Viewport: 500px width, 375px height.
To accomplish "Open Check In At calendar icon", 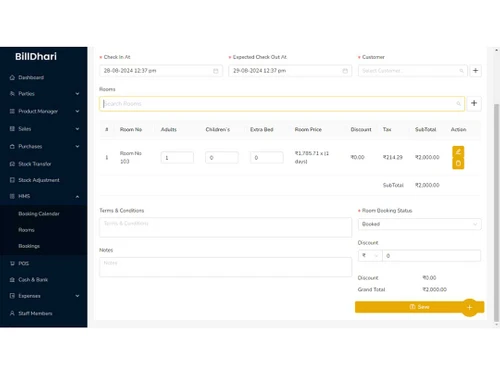I will pyautogui.click(x=216, y=71).
